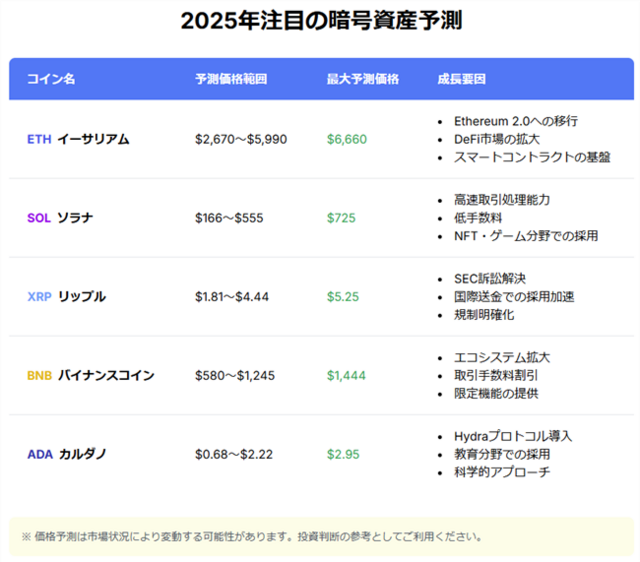Click the price range $2,670〜$5,990
640x562 pixels.
(241, 139)
